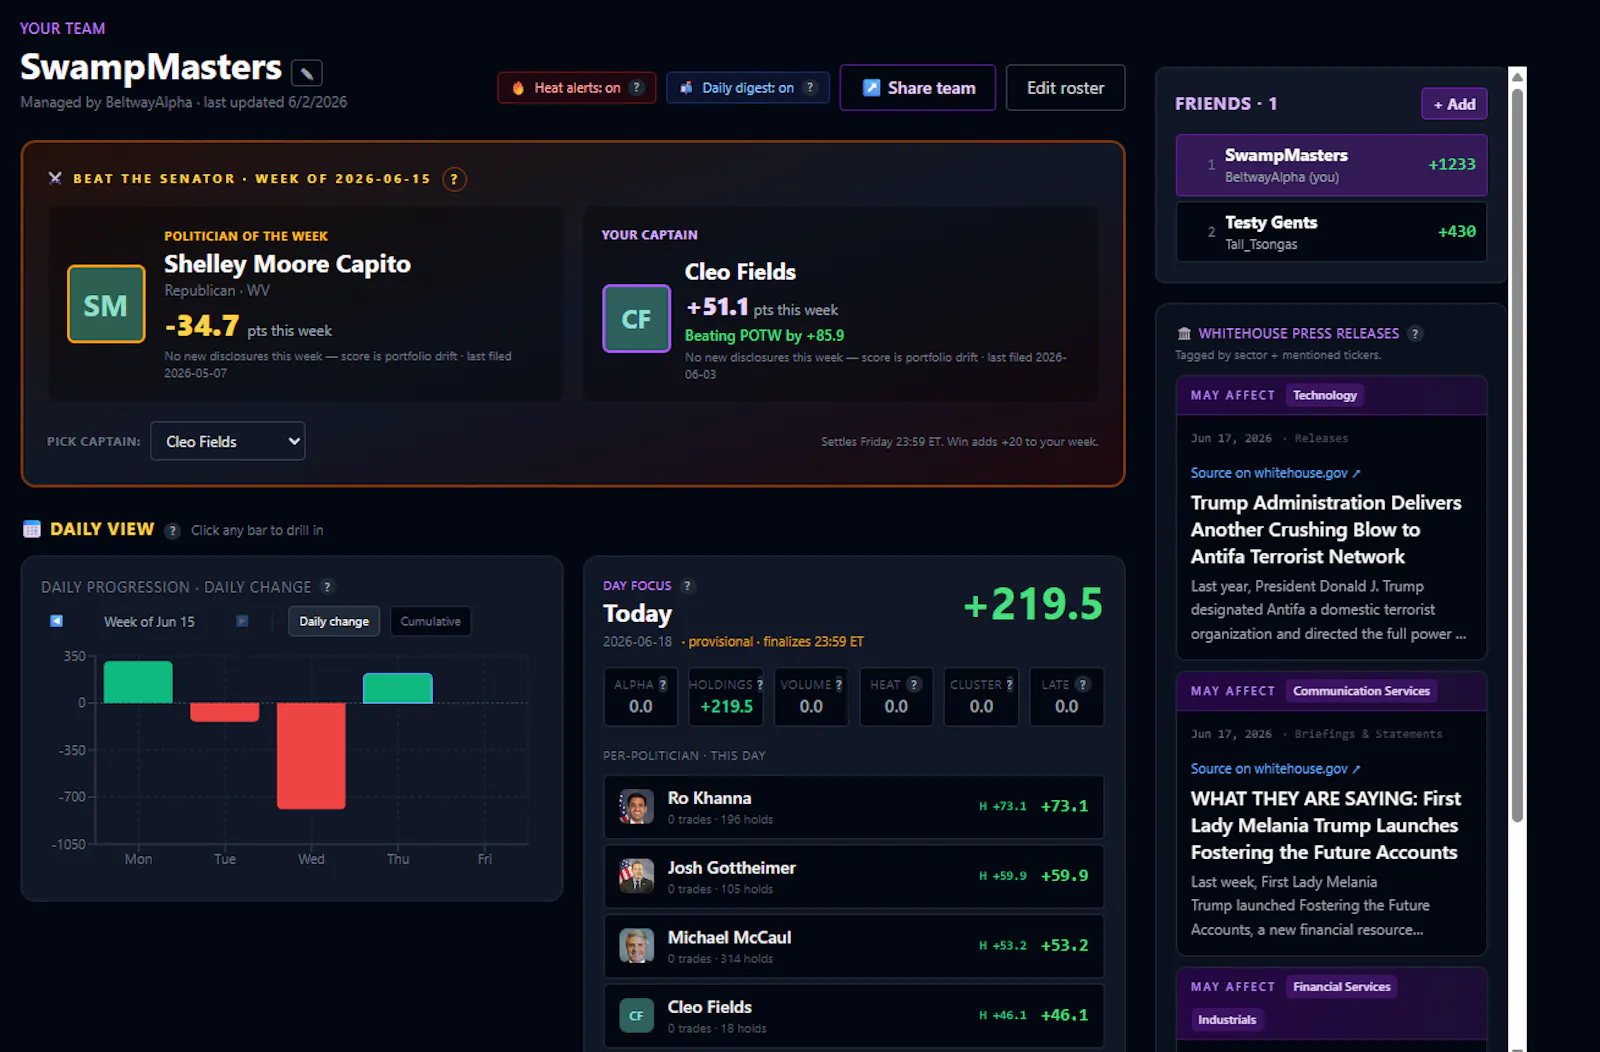This screenshot has height=1052, width=1600.
Task: Click the CF captain avatar badge
Action: [636, 318]
